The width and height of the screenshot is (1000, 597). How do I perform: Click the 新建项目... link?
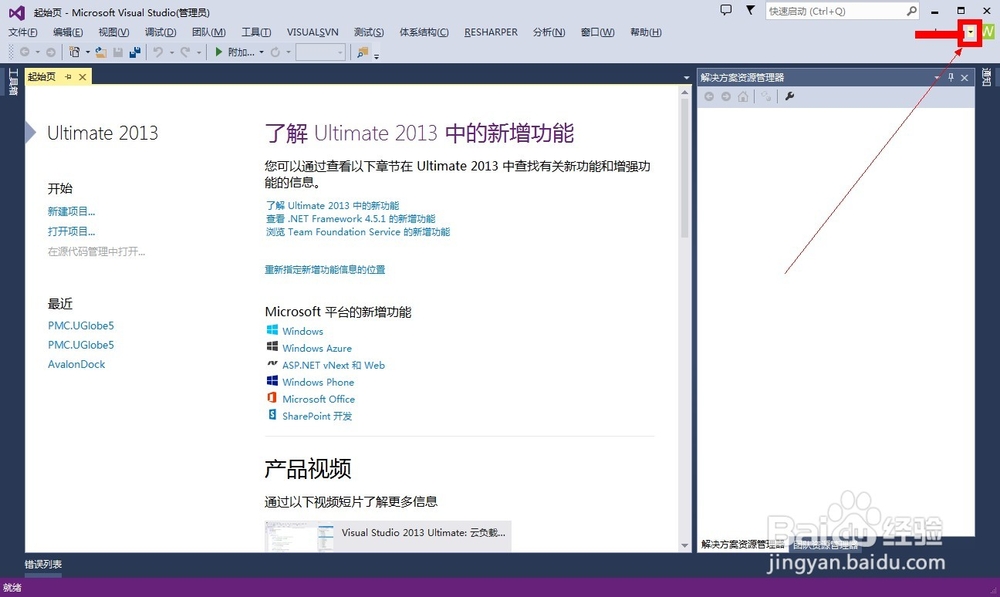pyautogui.click(x=71, y=211)
